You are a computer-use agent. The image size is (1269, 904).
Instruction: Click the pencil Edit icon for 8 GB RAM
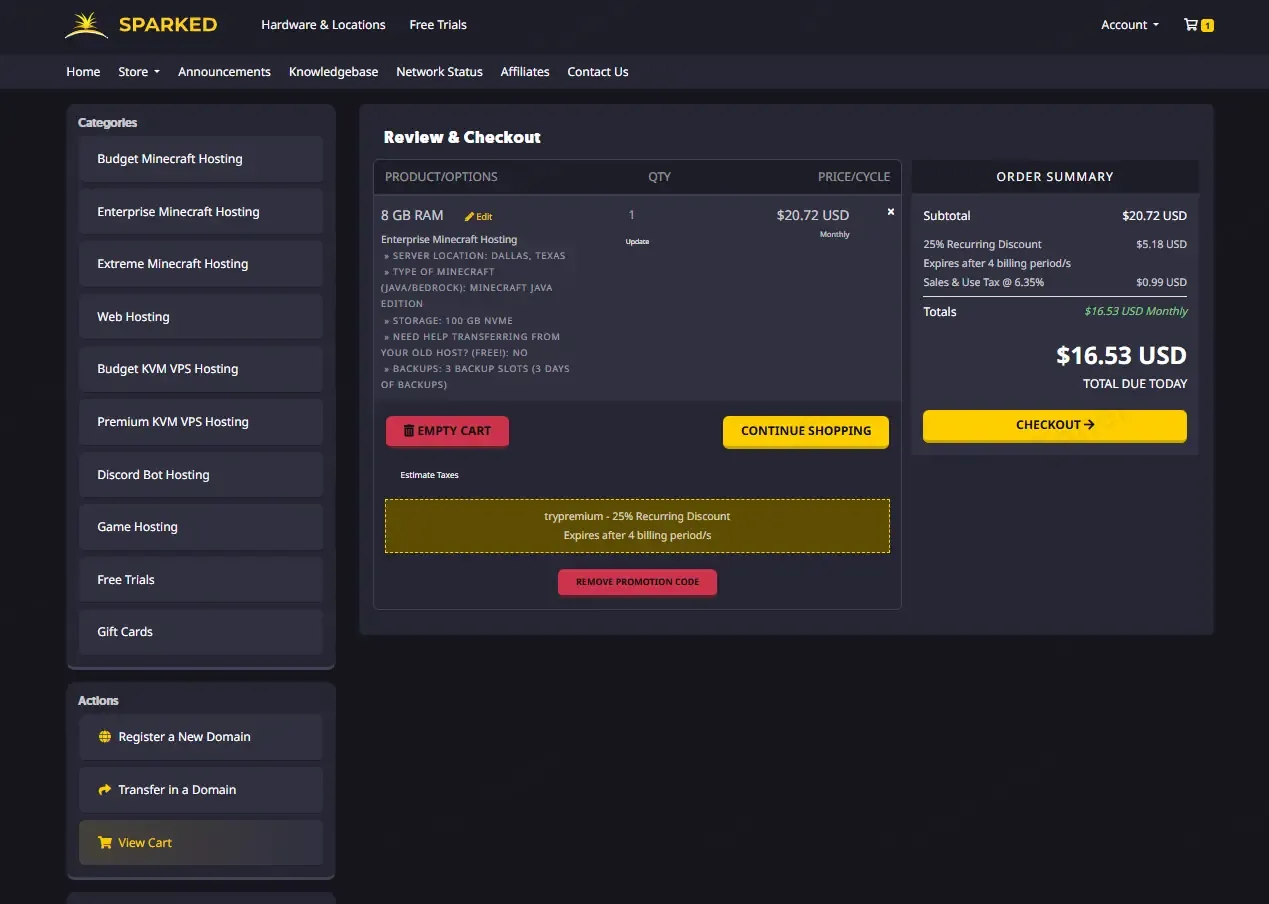click(x=479, y=216)
